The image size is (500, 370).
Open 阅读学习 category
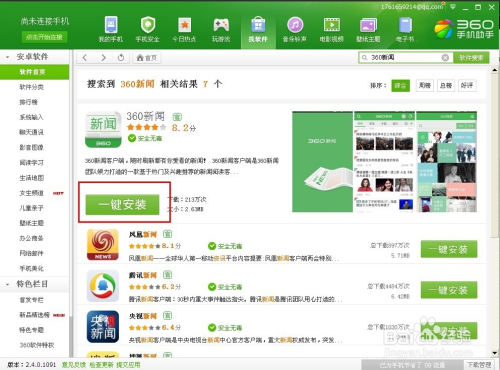[32, 163]
